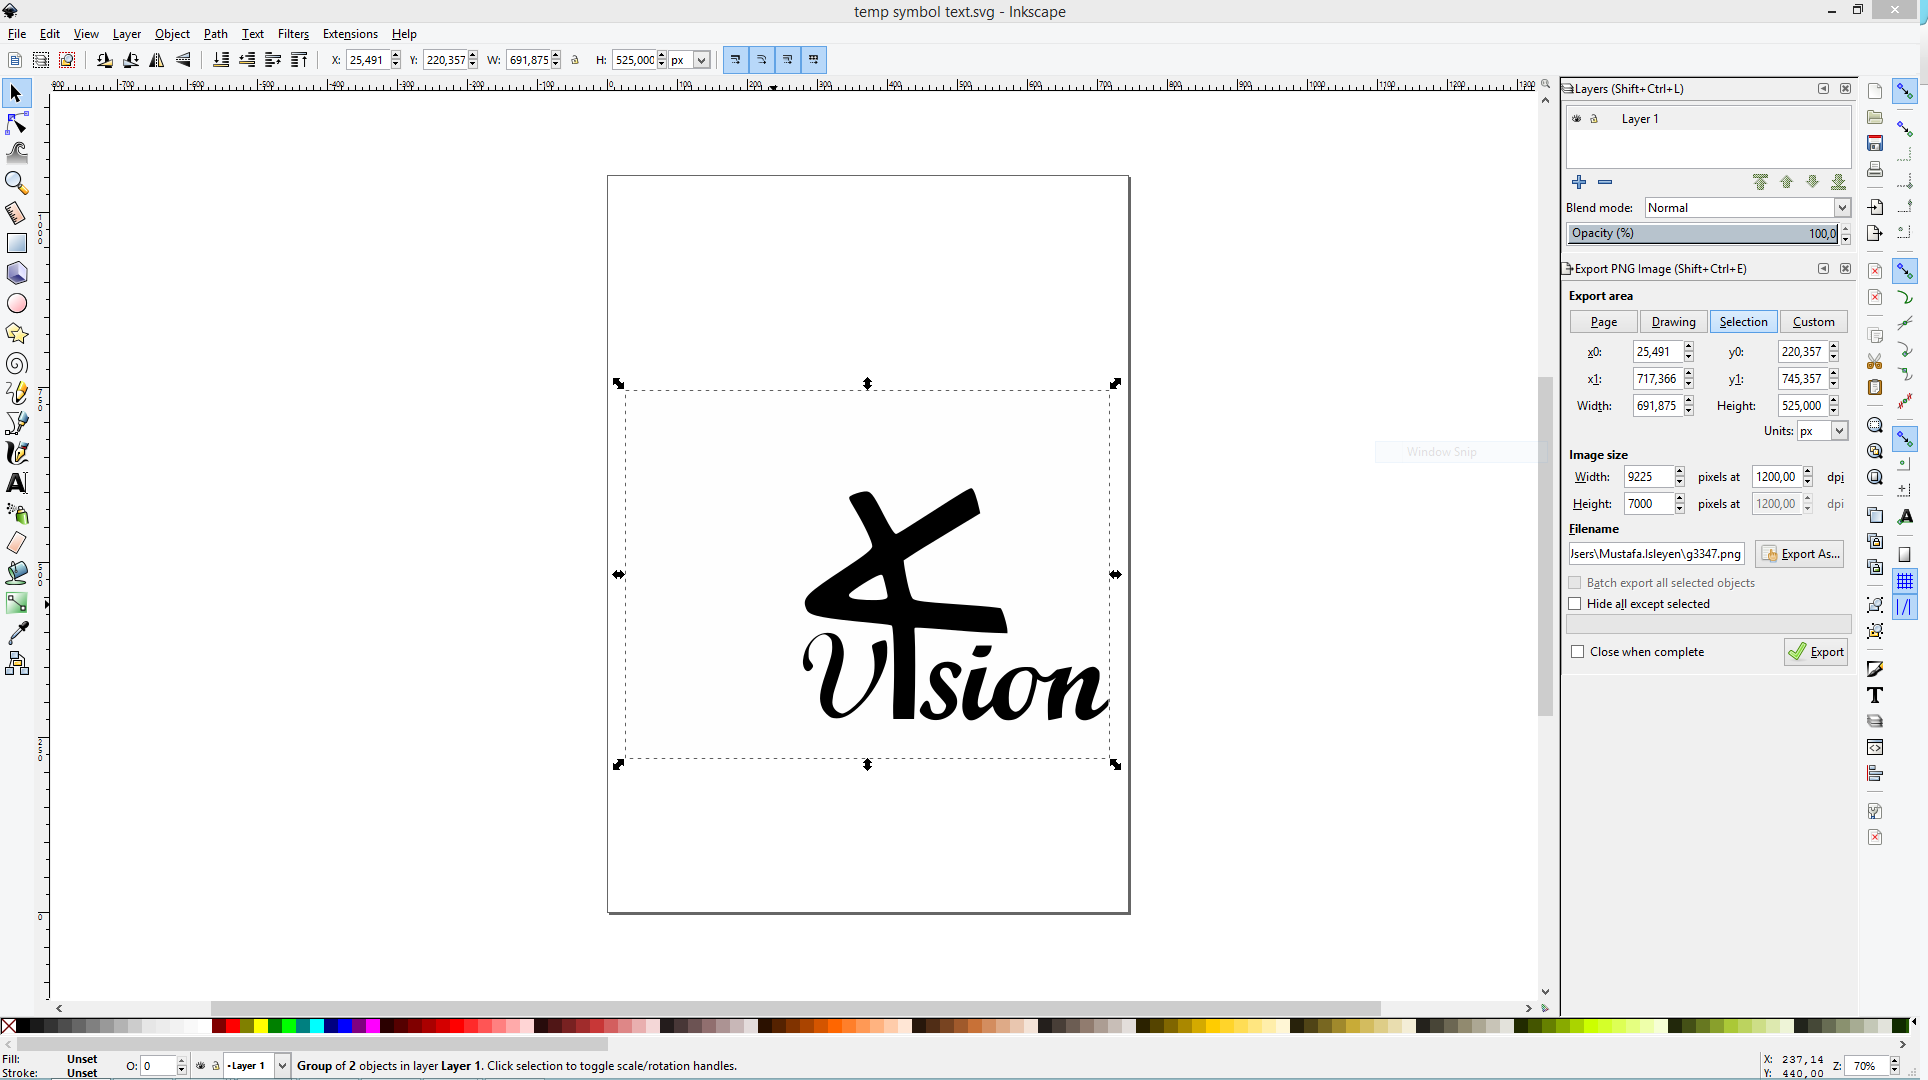Toggle Layer 1 visibility eye
1928x1080 pixels.
click(1577, 119)
